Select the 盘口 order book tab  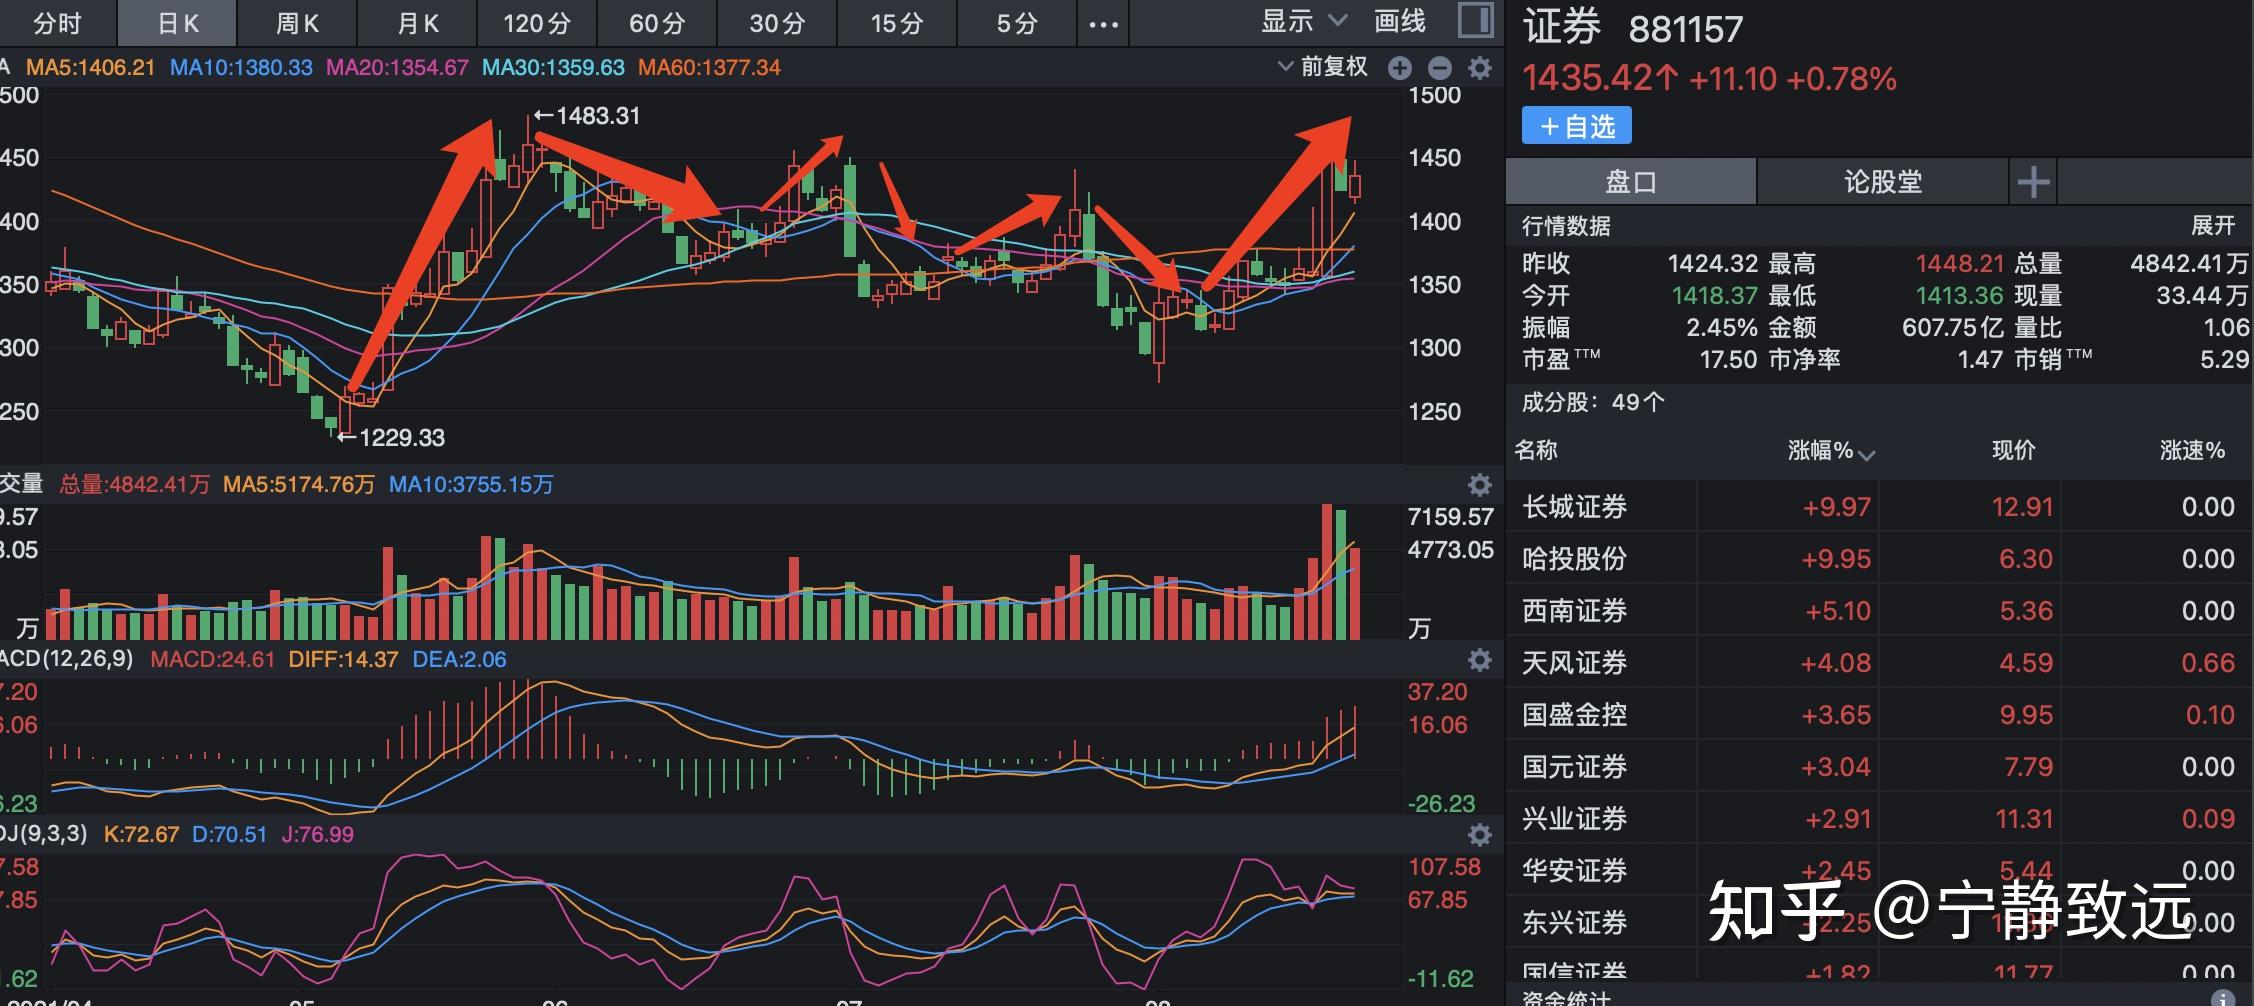tap(1631, 181)
